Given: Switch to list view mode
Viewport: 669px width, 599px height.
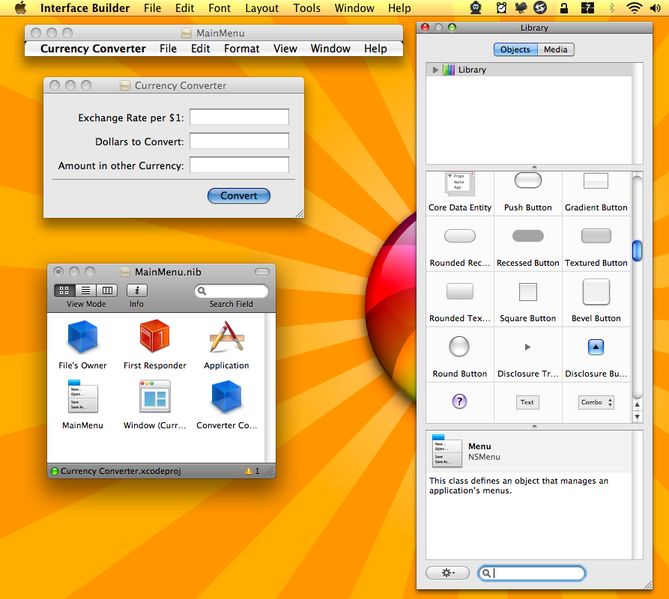Looking at the screenshot, I should click(x=86, y=291).
